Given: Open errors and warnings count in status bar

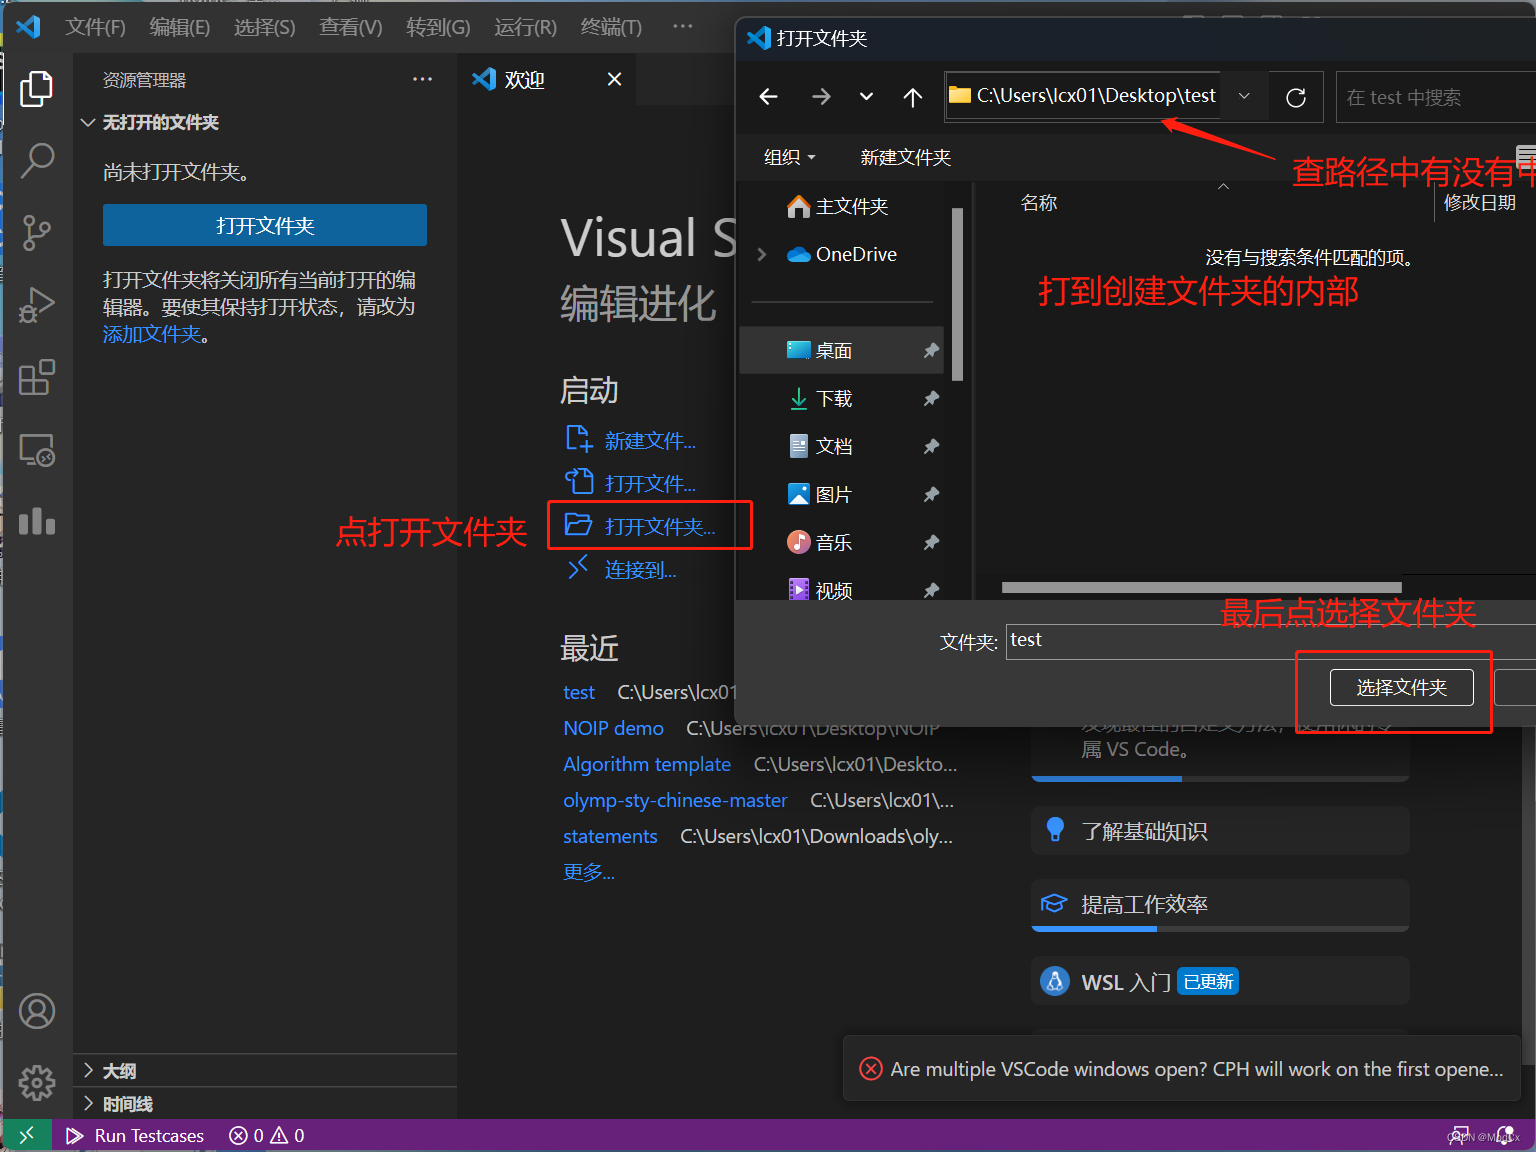Looking at the screenshot, I should (267, 1135).
